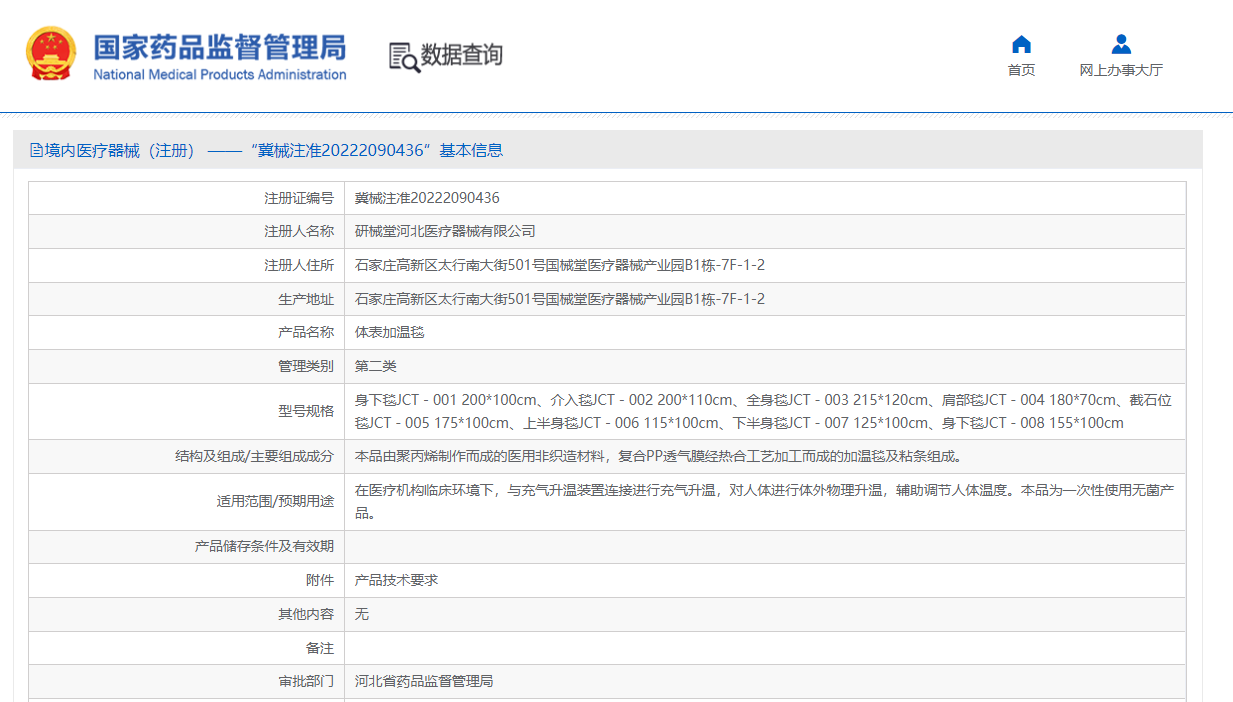This screenshot has height=702, width=1233.
Task: Click the person icon above 网上办事大厅
Action: tap(1121, 43)
